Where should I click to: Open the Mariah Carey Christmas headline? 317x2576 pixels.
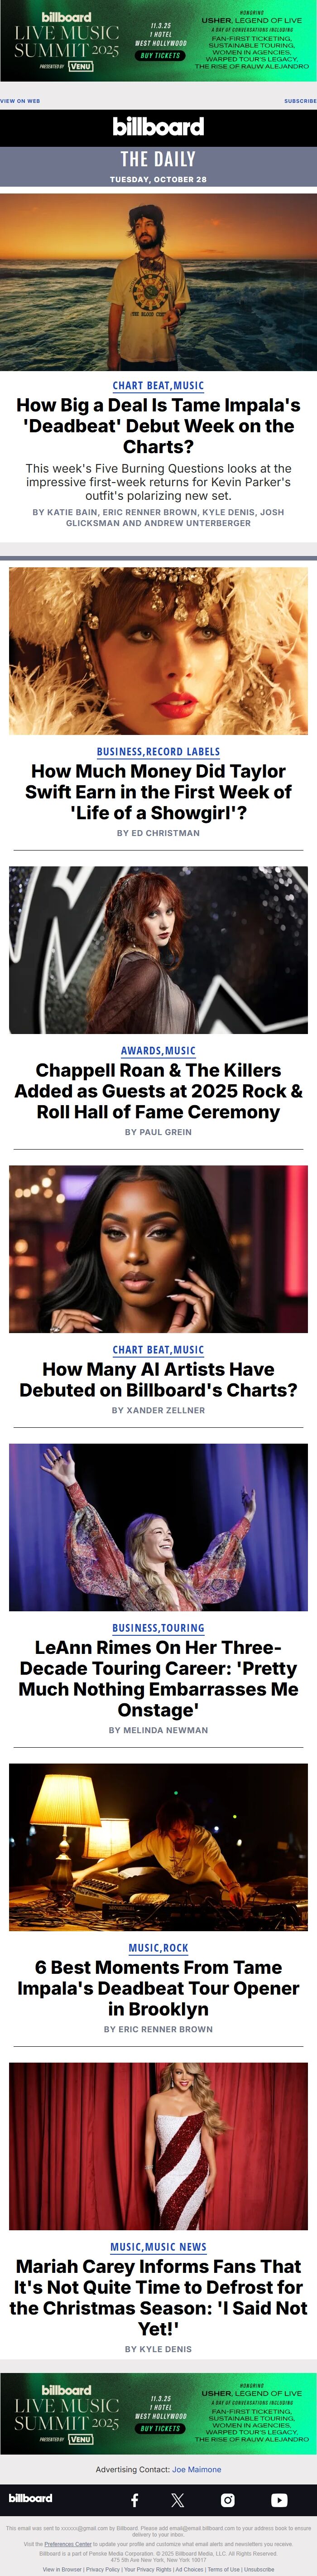[158, 2287]
